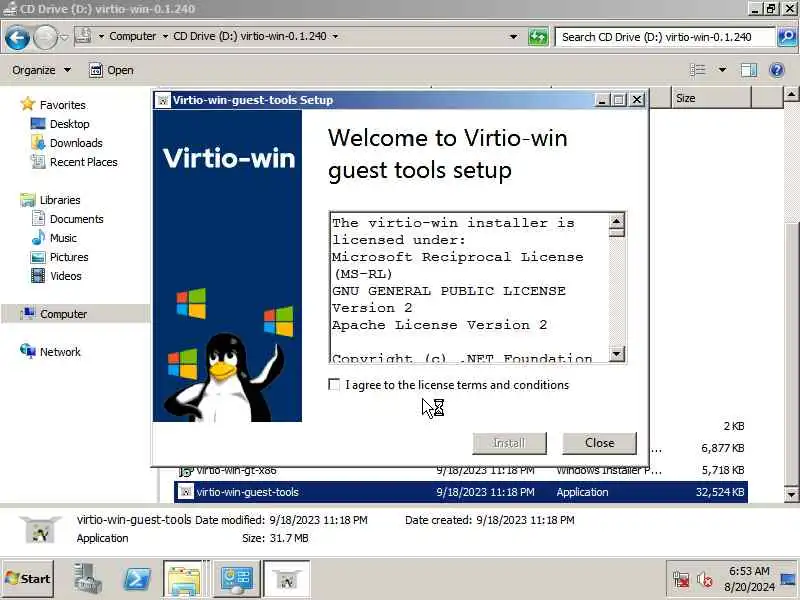
Task: Open Explorer help icon
Action: coord(777,70)
